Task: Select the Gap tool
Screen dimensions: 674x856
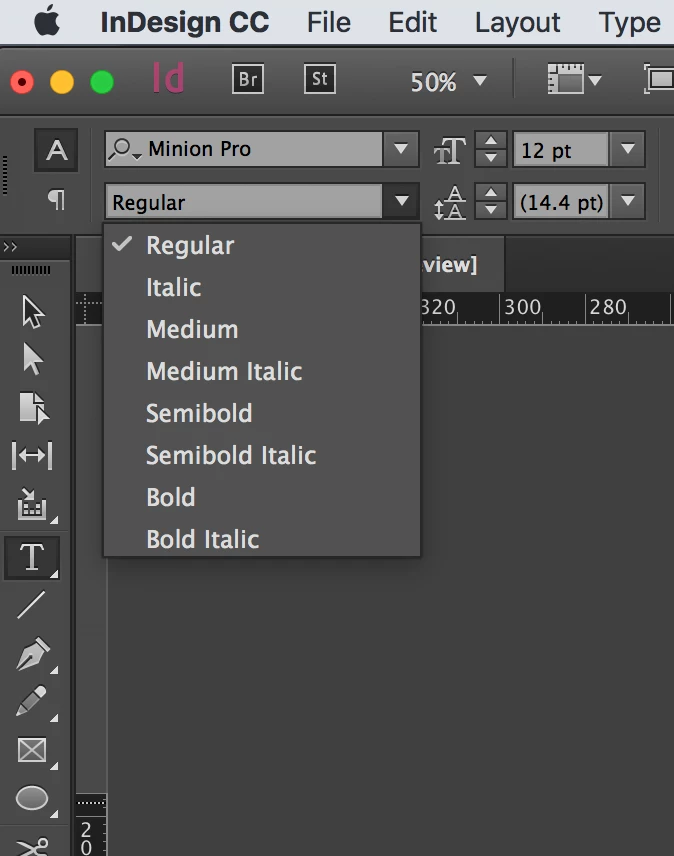Action: coord(32,455)
